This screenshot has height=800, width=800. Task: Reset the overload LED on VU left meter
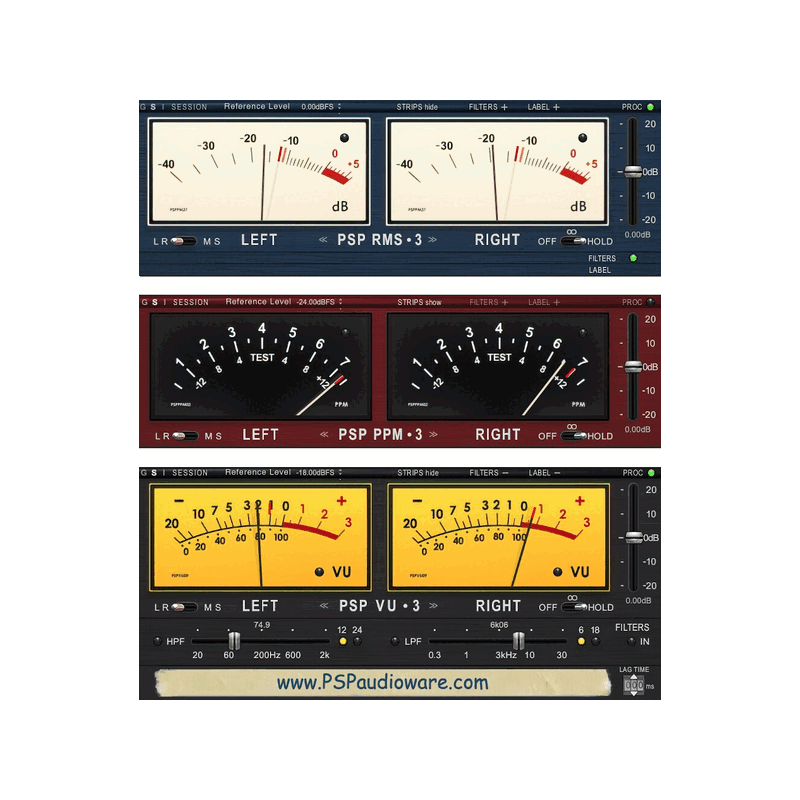pos(319,572)
